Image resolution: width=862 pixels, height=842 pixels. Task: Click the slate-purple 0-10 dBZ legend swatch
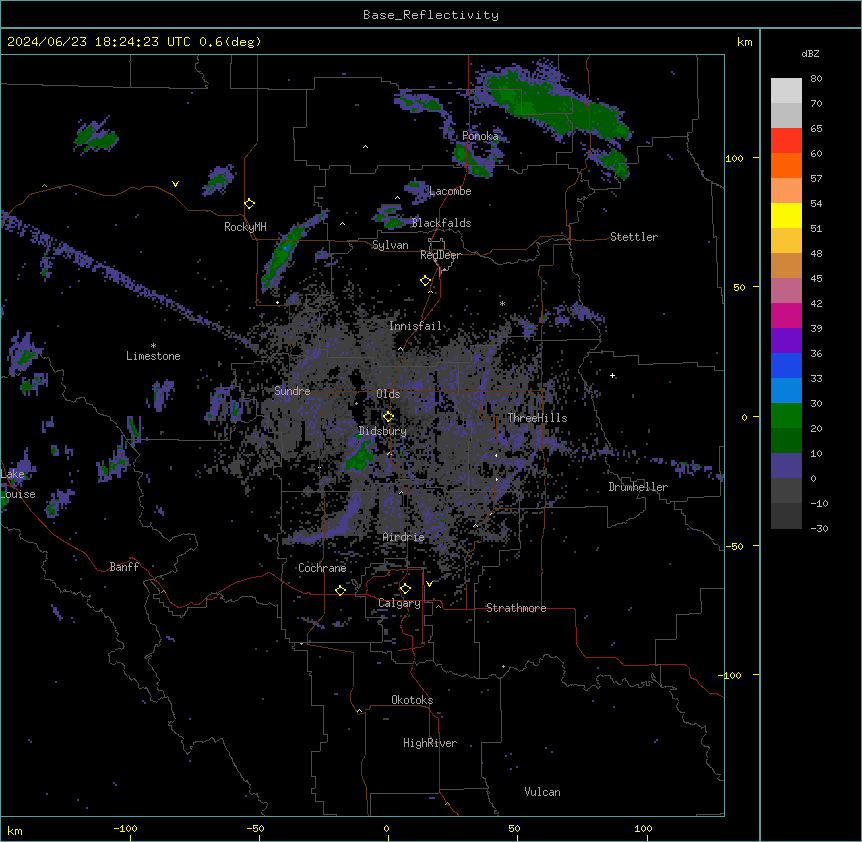pyautogui.click(x=786, y=466)
